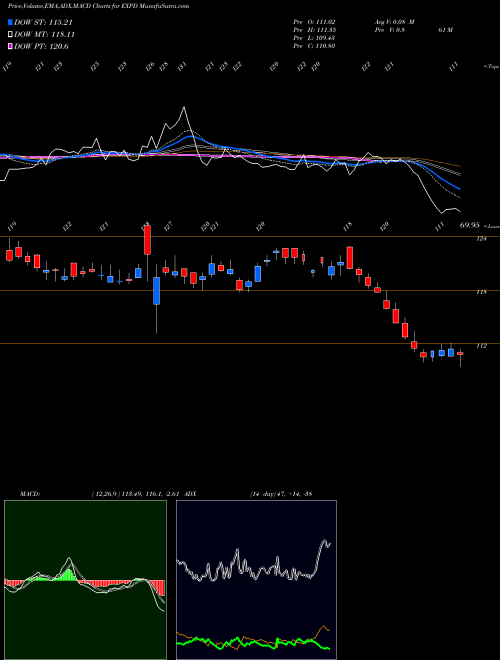This screenshot has height=660, width=500.
Task: Click the large blue candlestick with long lower wick
Action: click(157, 290)
